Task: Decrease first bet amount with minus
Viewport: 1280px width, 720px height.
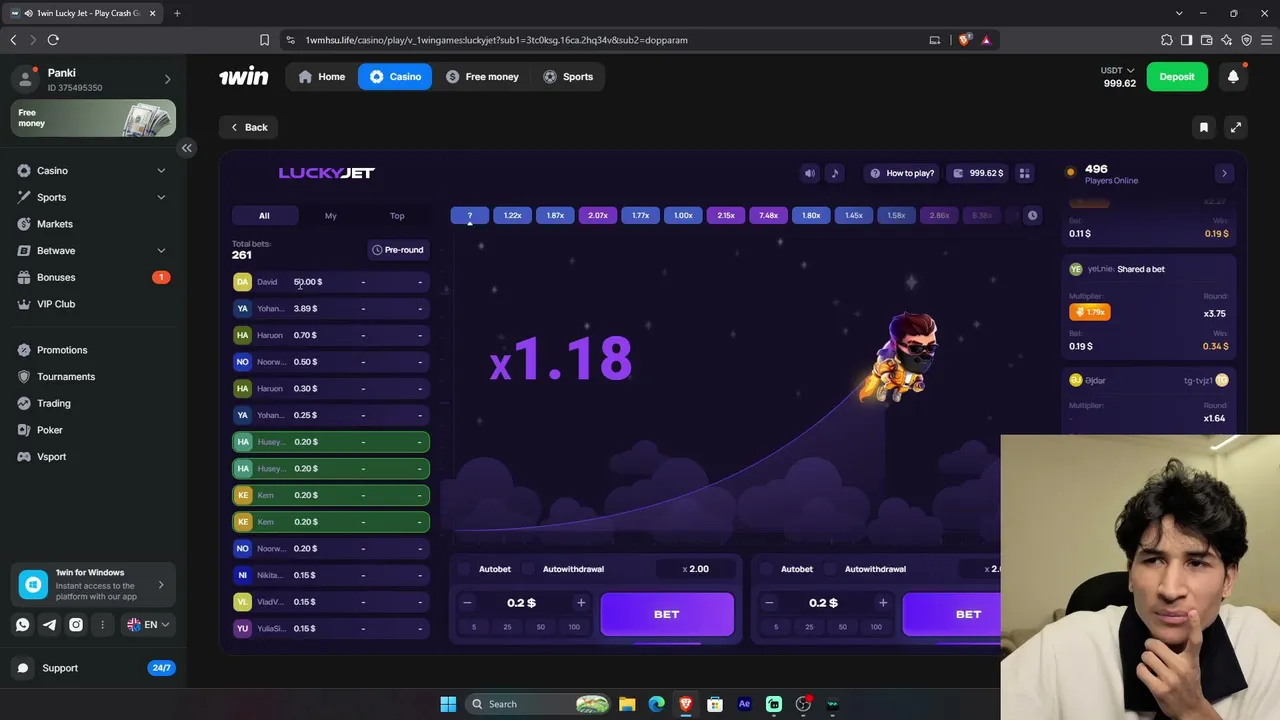Action: tap(467, 603)
